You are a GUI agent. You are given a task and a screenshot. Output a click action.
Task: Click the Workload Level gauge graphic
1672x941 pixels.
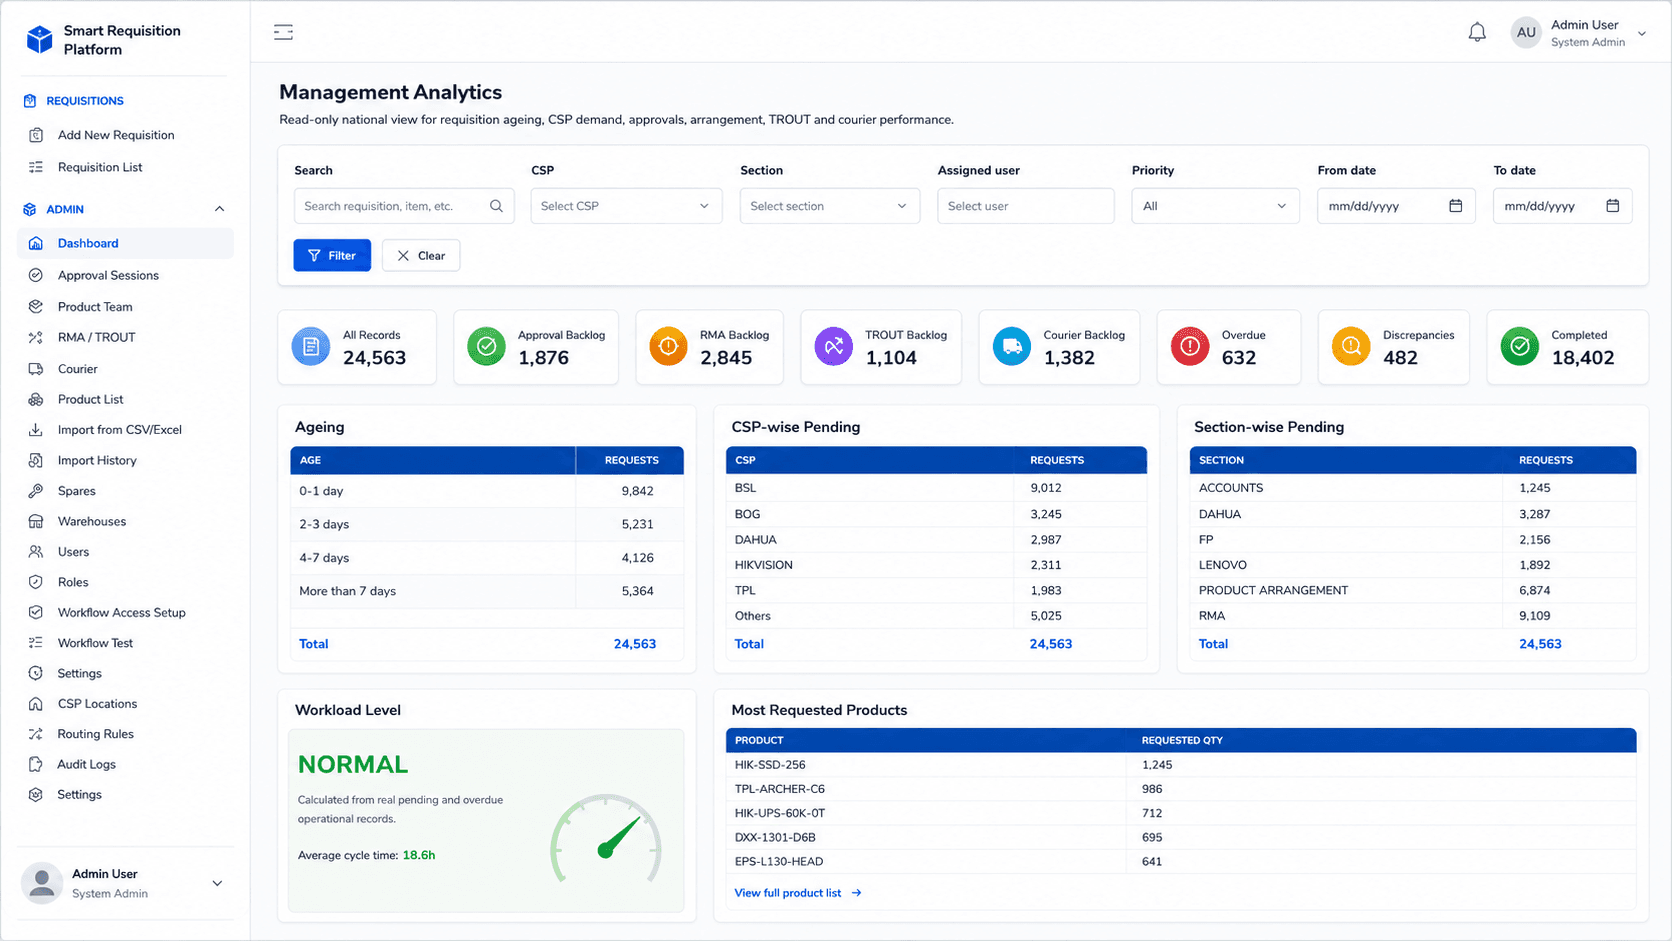coord(606,838)
